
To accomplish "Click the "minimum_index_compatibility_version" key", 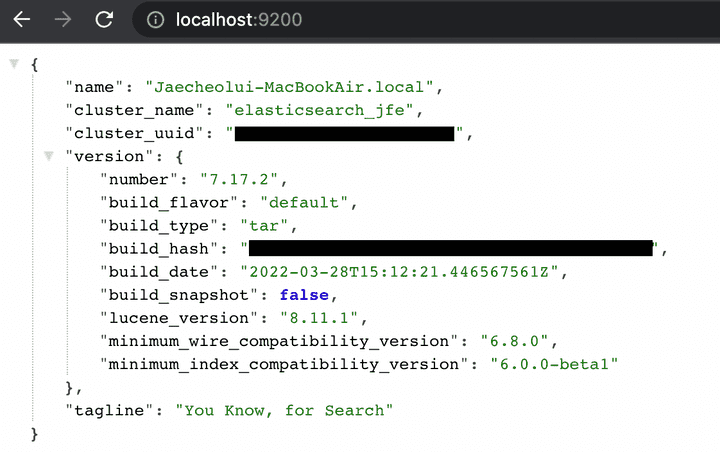I will [x=284, y=364].
